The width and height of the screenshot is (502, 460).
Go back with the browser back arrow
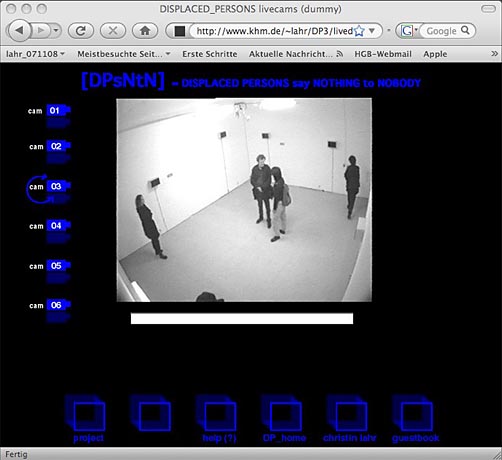[x=19, y=31]
